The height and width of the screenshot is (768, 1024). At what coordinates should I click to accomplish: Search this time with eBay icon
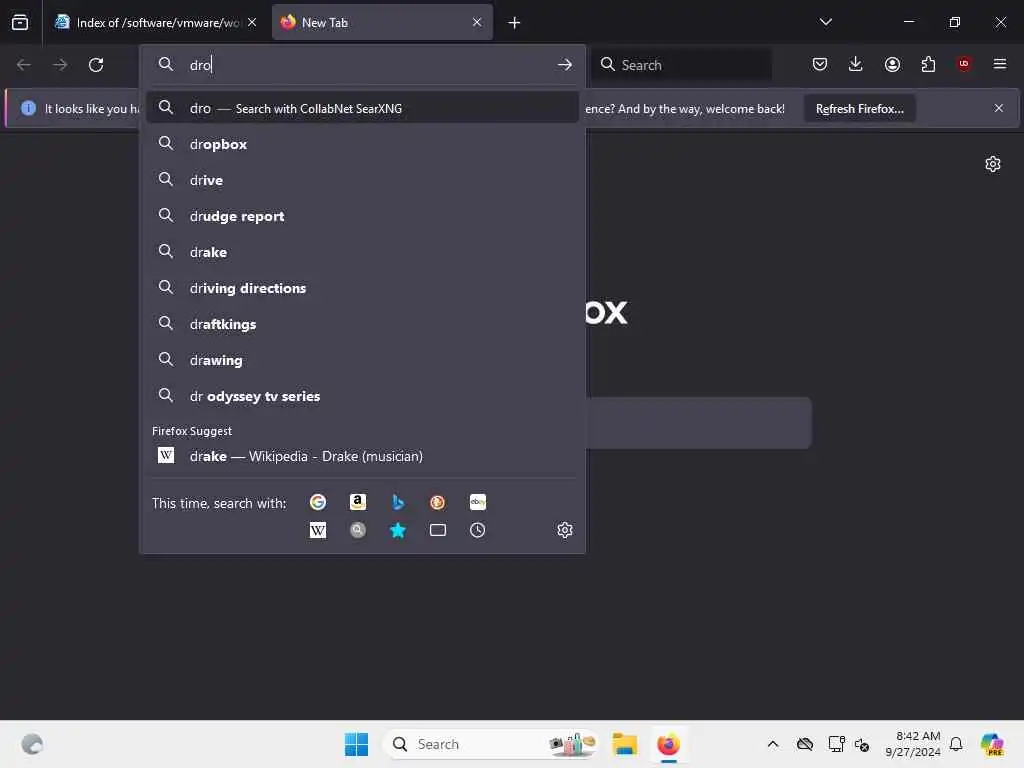click(x=477, y=502)
